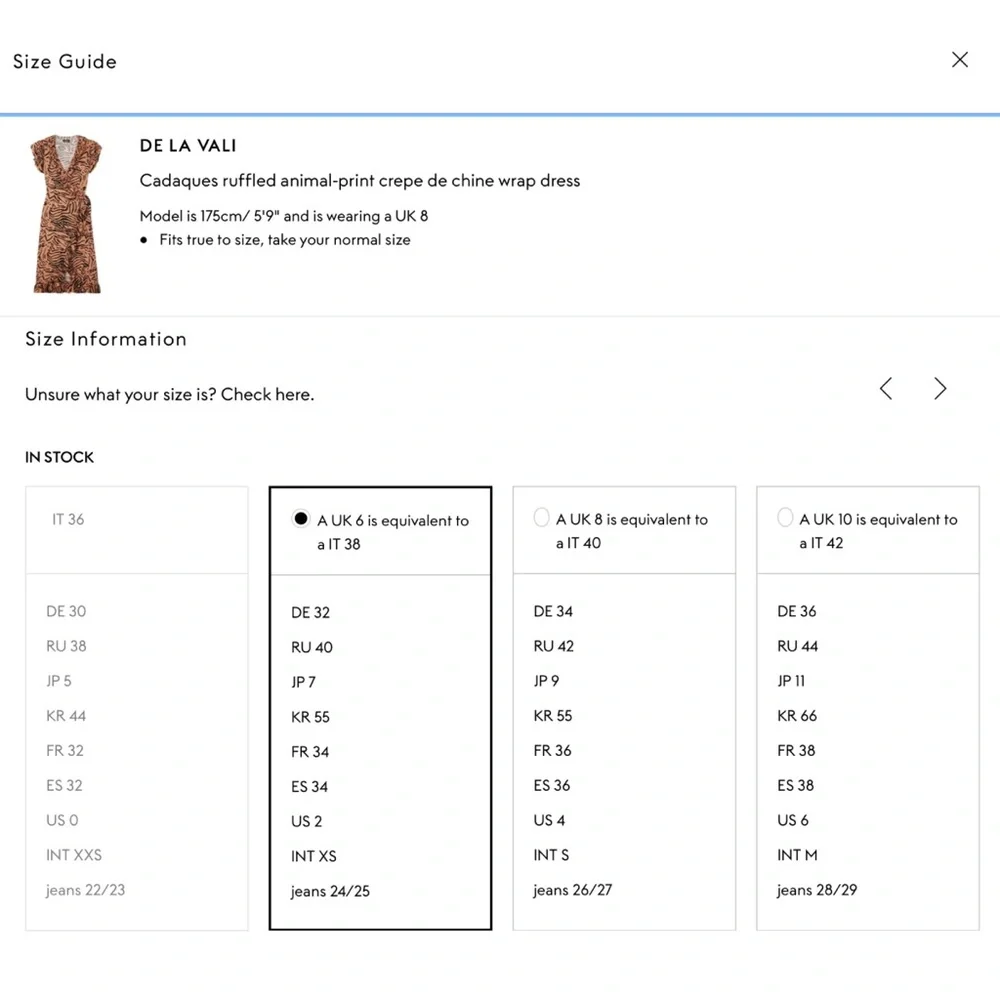
Task: Click the IT 36 size card header
Action: [x=136, y=530]
